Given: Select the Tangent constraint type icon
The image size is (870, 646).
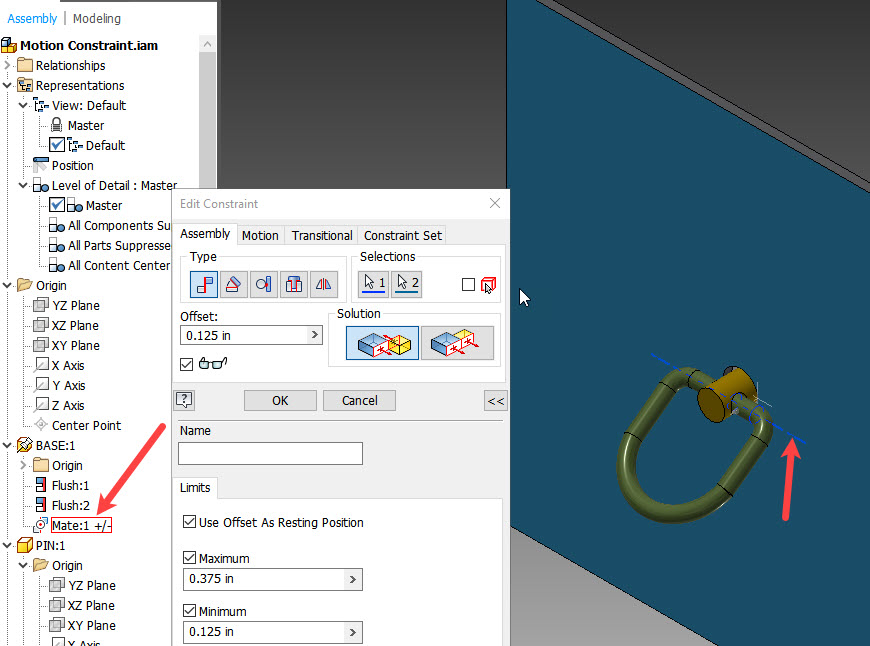Looking at the screenshot, I should [263, 284].
